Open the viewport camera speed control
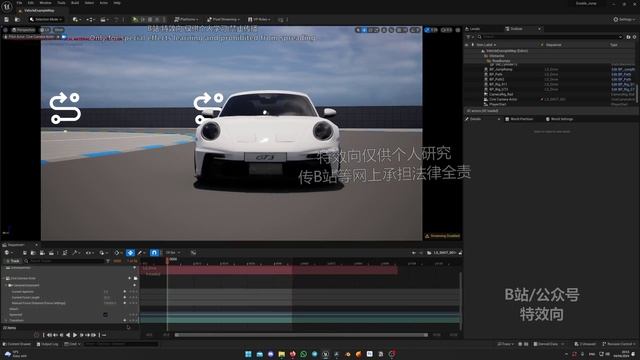 447,30
